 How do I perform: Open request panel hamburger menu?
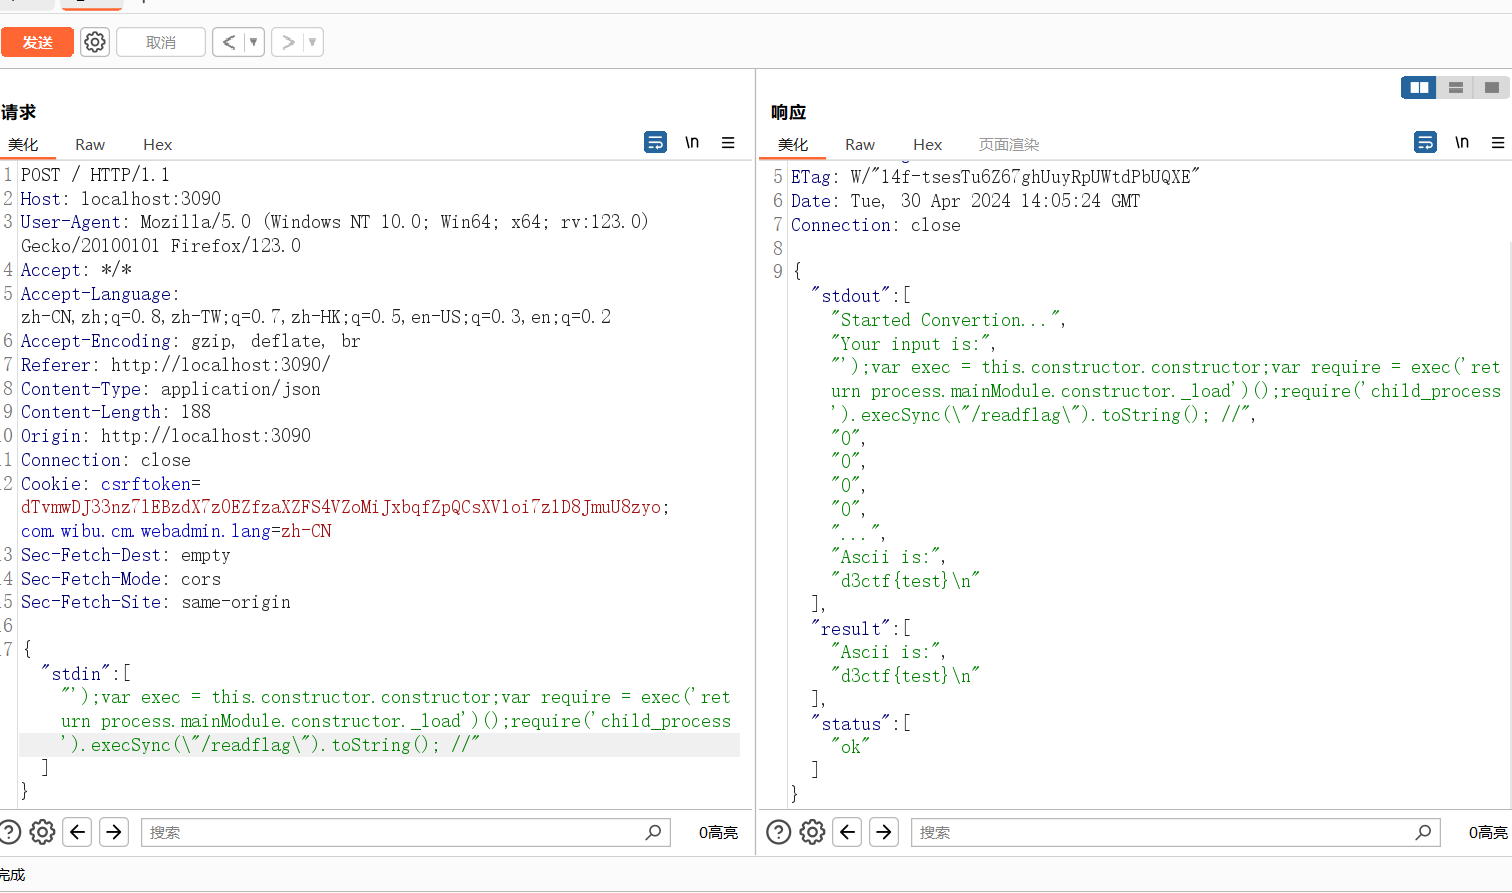[x=728, y=143]
